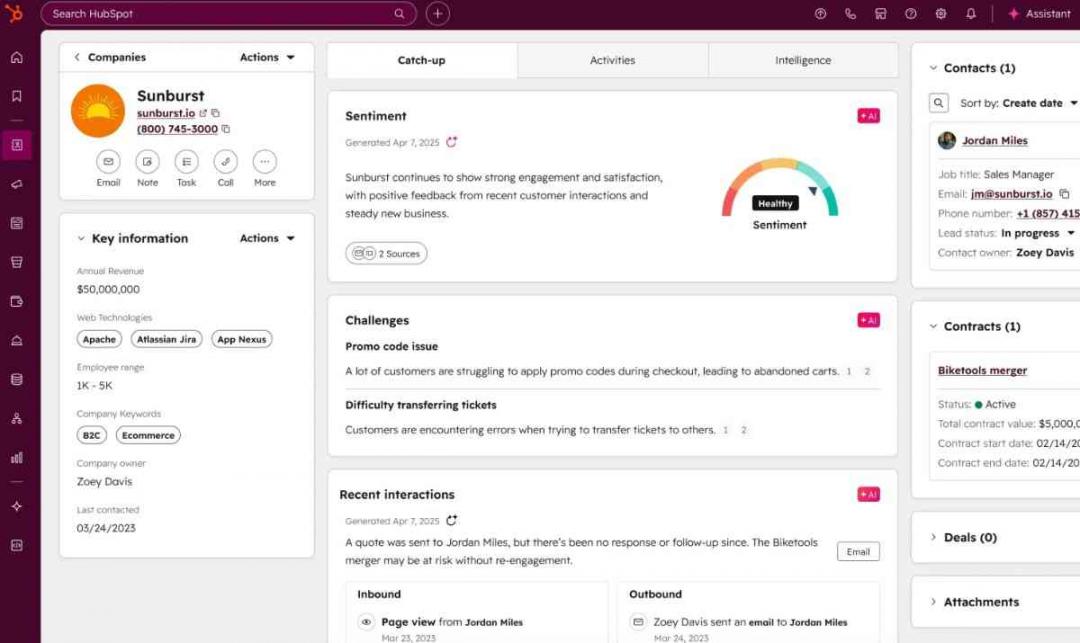Click the B2C keyword tag
The image size is (1080, 643).
pyautogui.click(x=92, y=435)
